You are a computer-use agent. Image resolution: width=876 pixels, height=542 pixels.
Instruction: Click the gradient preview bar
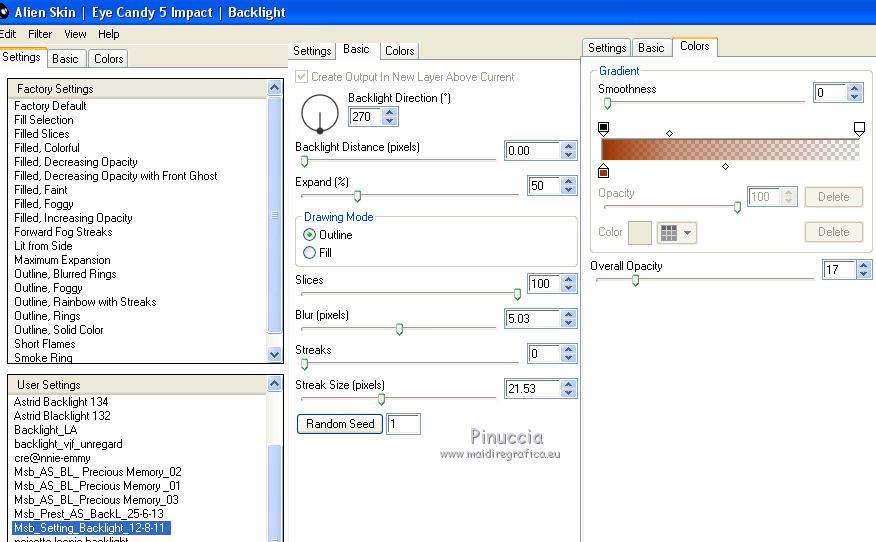pyautogui.click(x=730, y=150)
